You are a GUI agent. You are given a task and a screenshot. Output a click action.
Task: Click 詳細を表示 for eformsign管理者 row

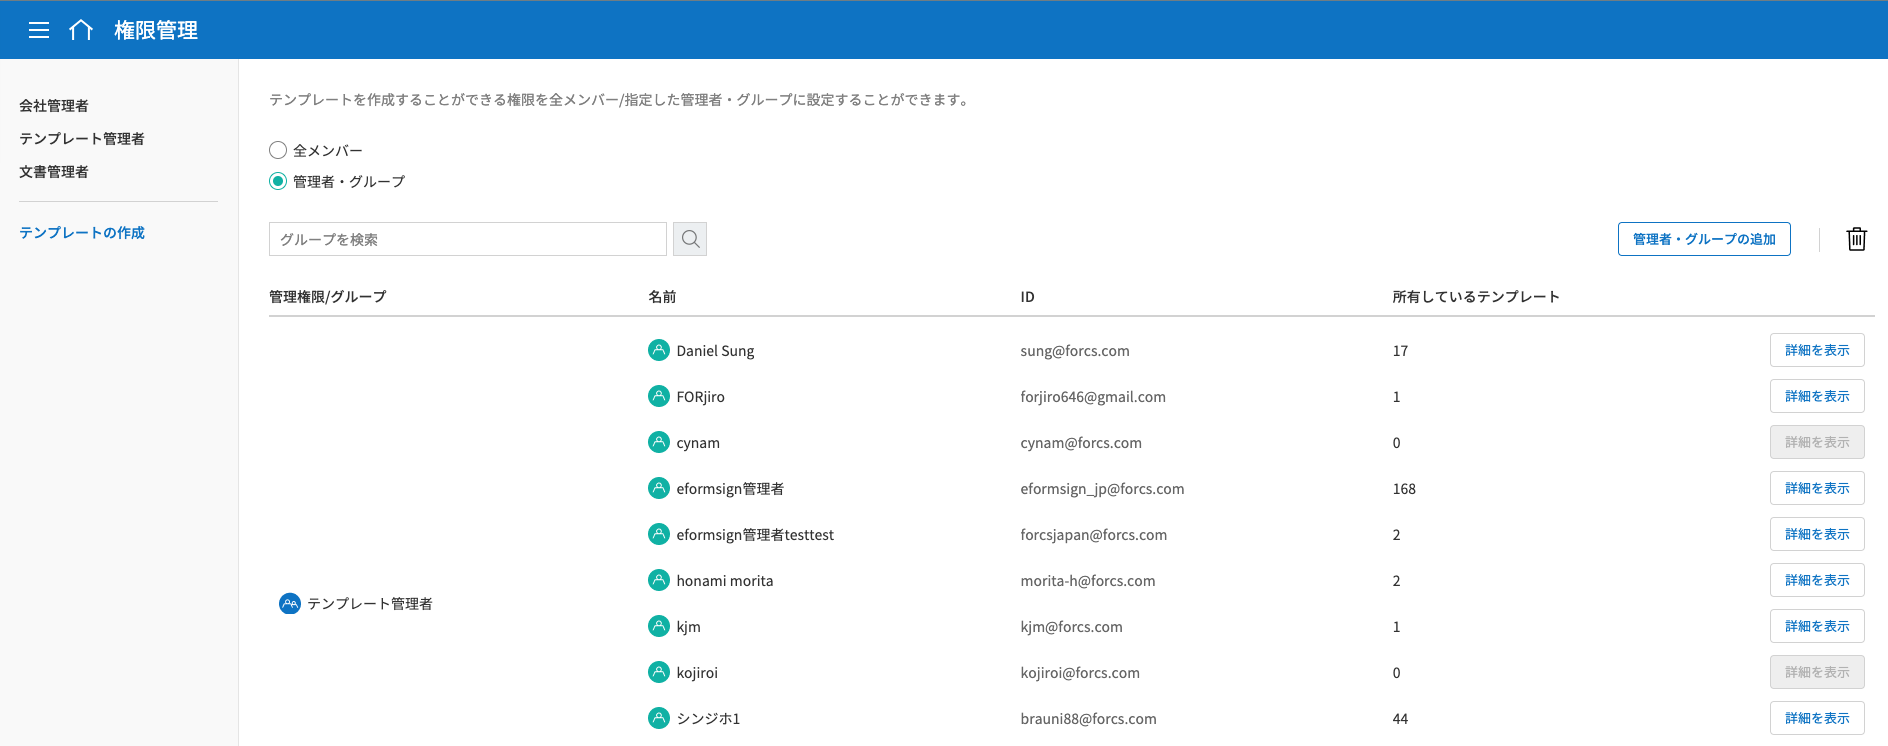(1816, 488)
